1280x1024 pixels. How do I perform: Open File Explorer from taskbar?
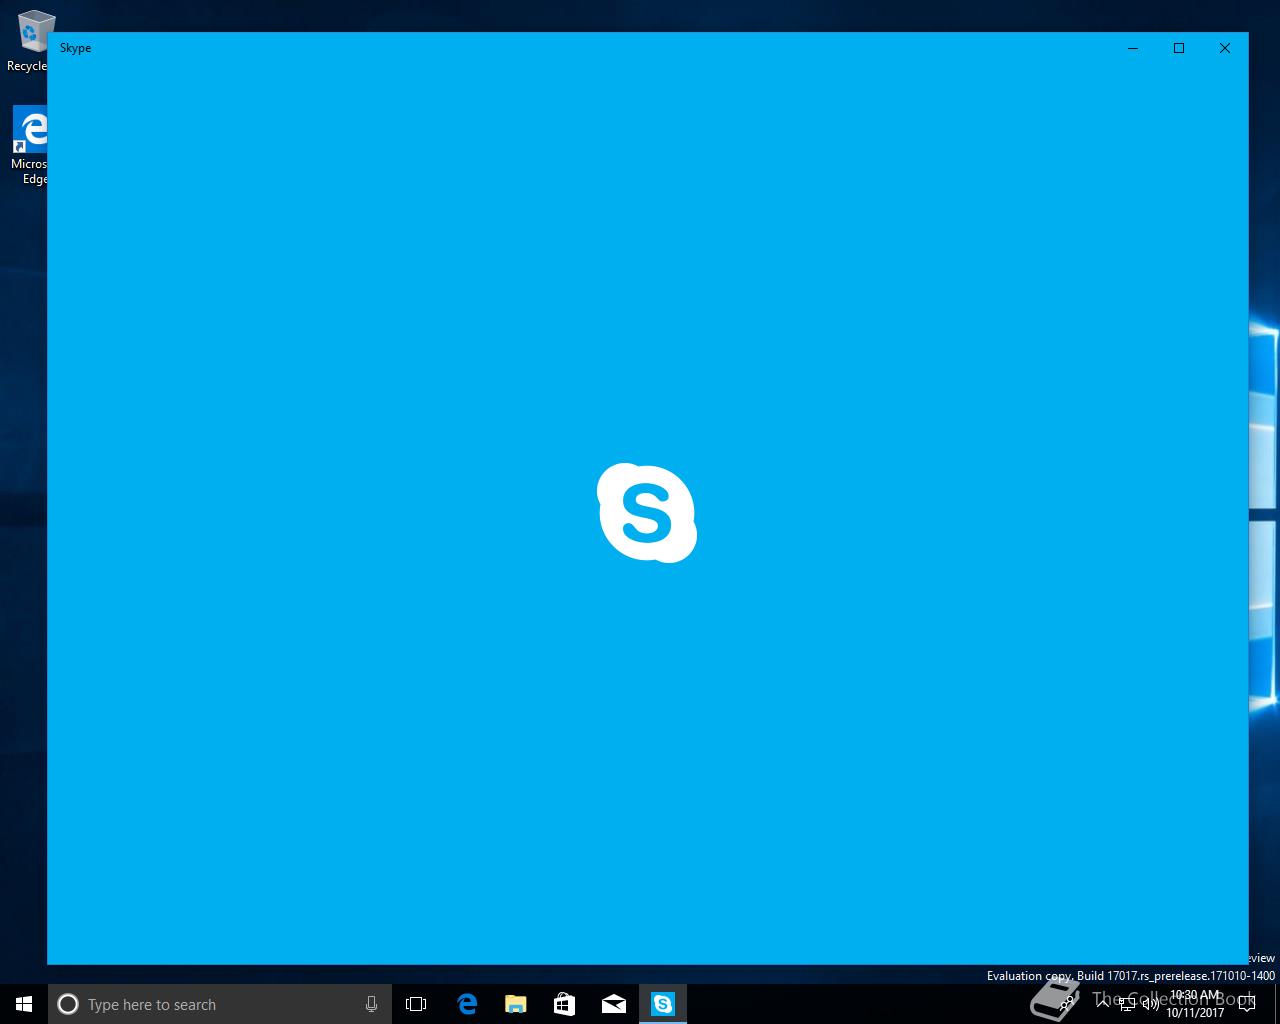[516, 1004]
